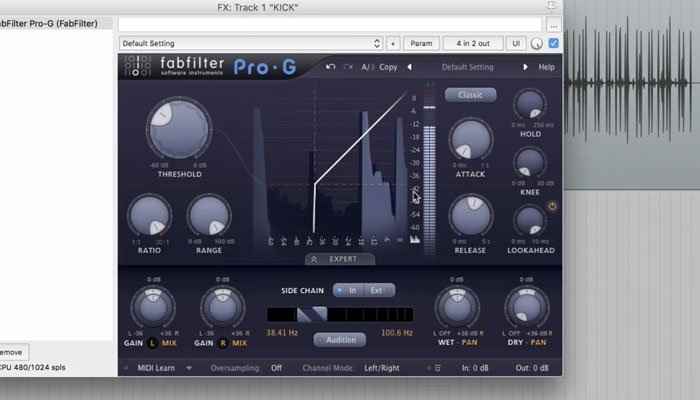This screenshot has width=700, height=400.
Task: Click the level display scale icon
Action: 415,240
